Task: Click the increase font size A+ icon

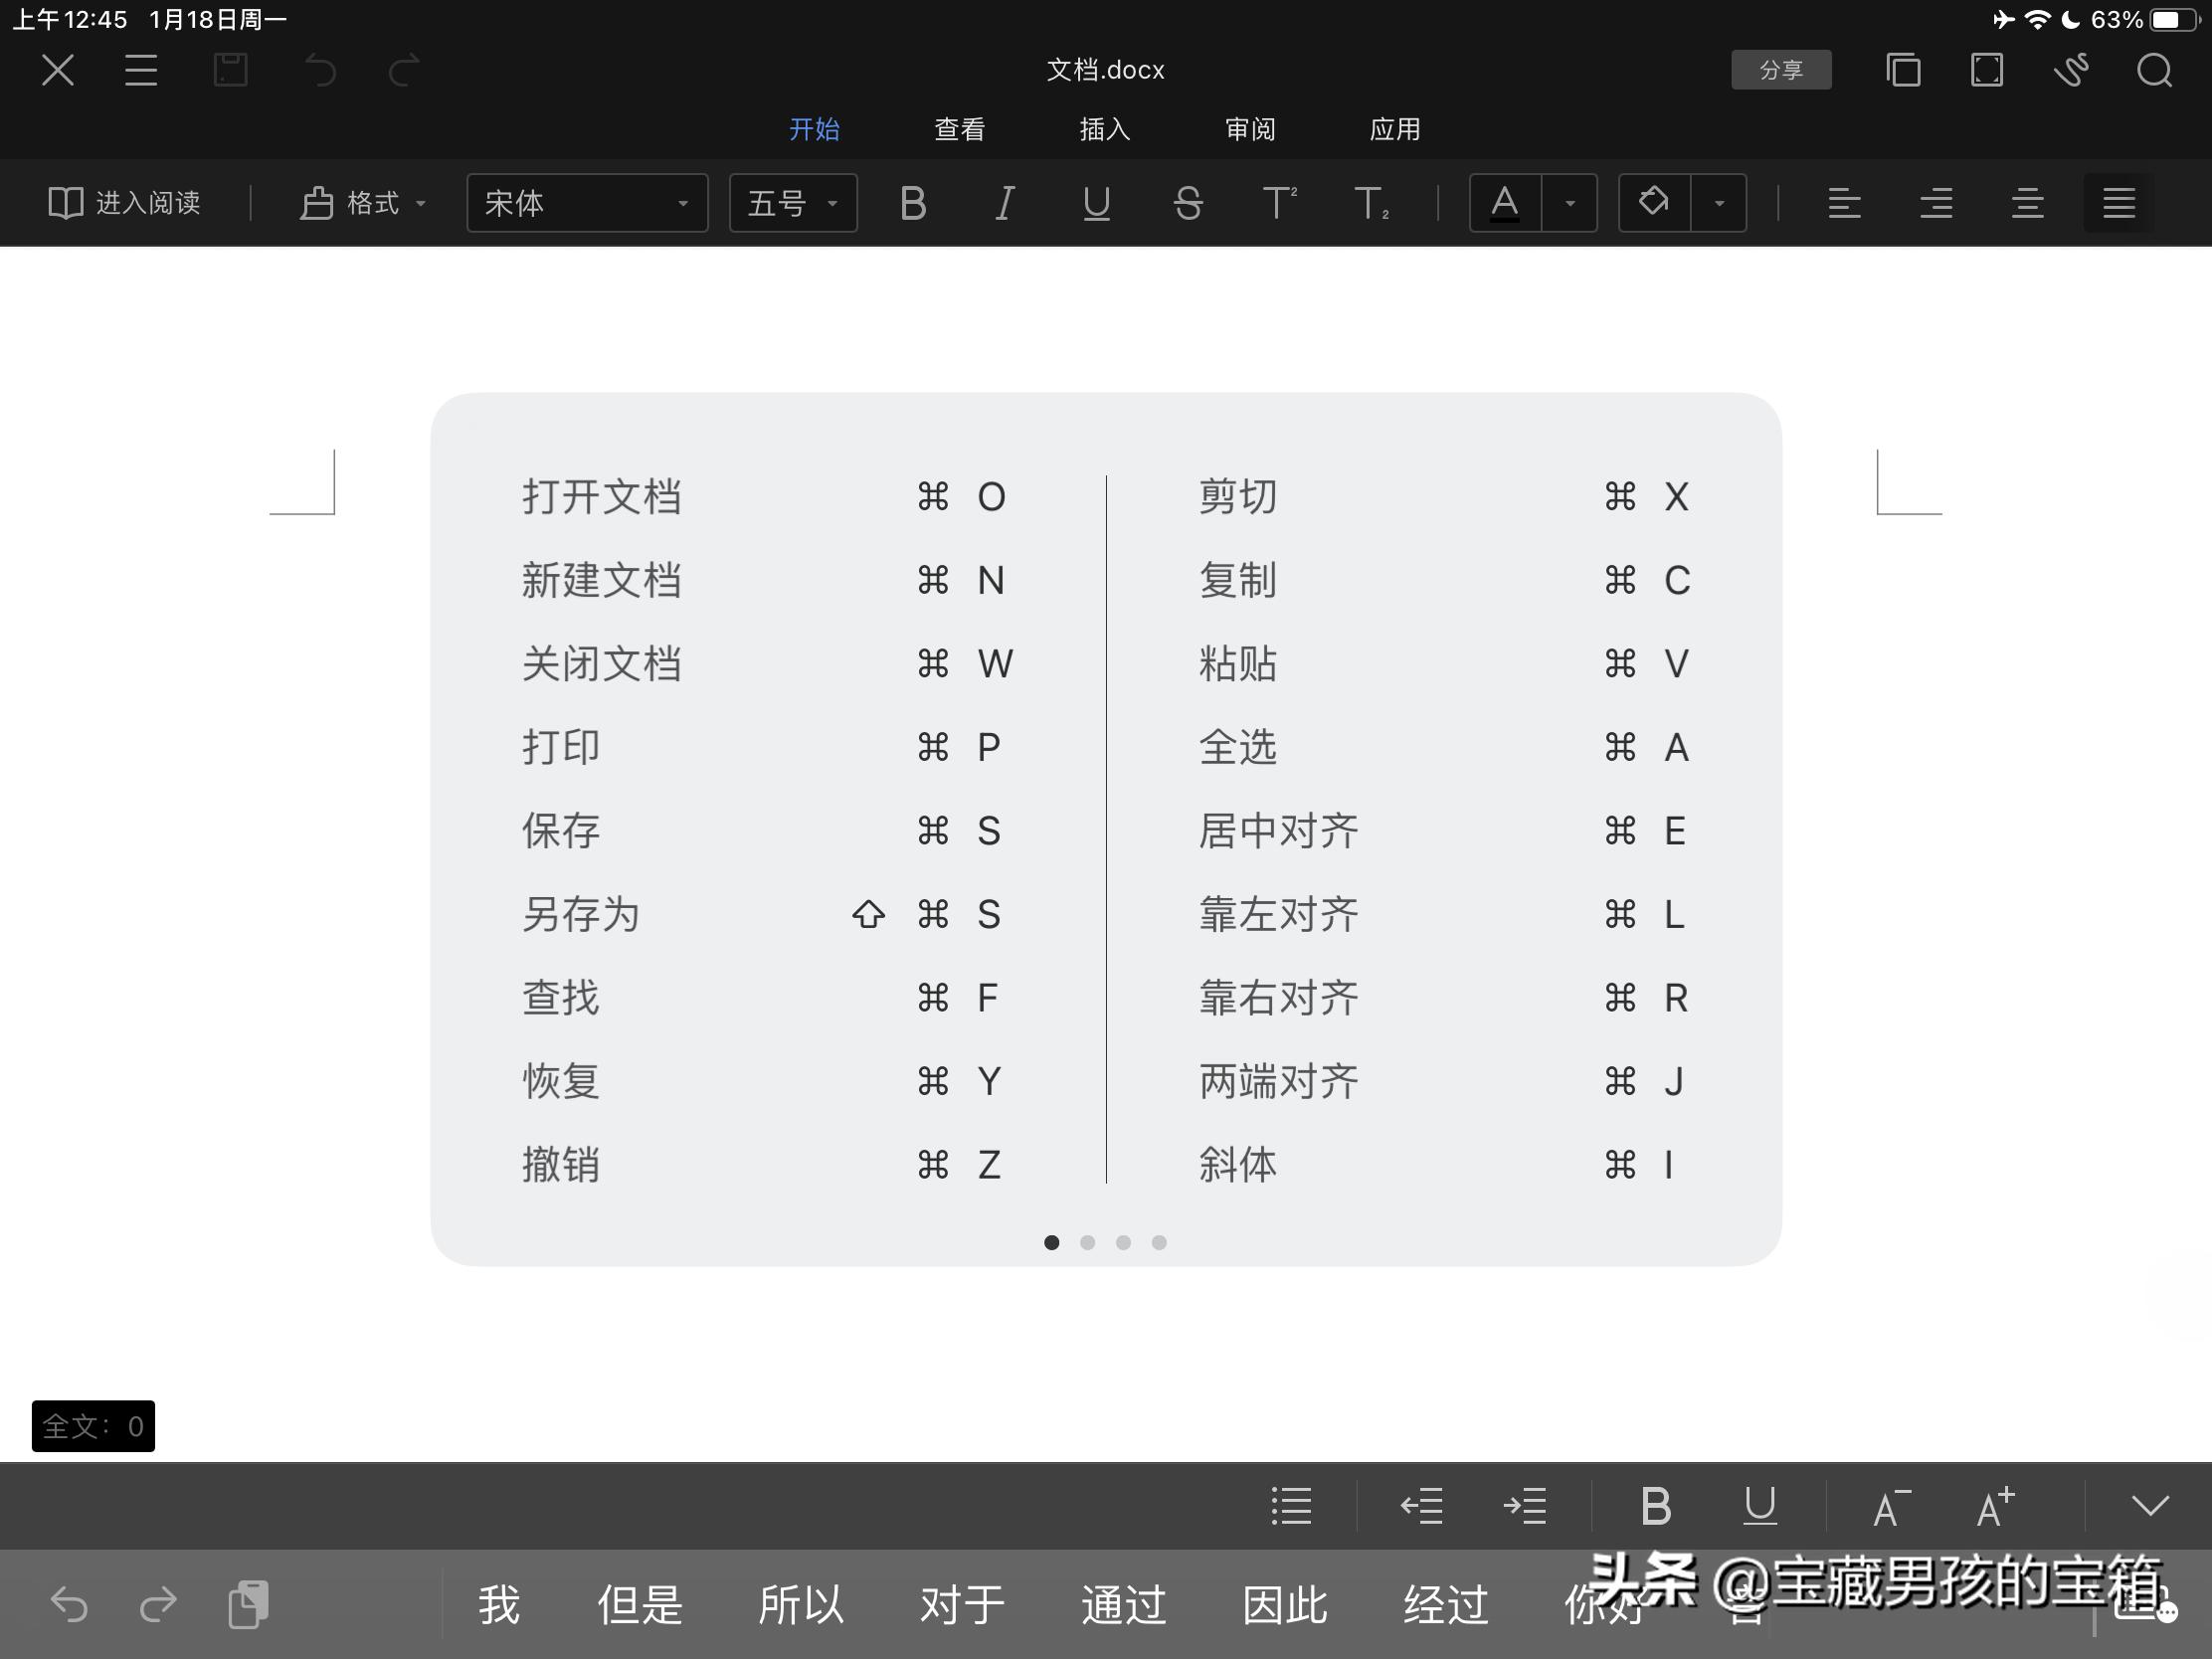Action: [1991, 1506]
